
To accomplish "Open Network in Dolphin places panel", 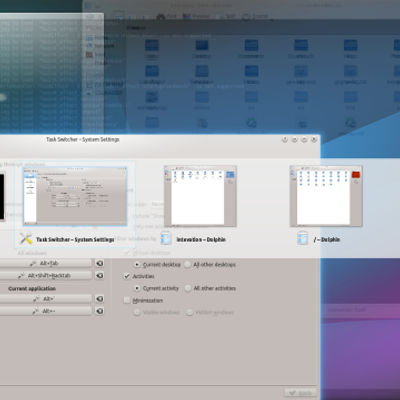I will click(x=100, y=46).
